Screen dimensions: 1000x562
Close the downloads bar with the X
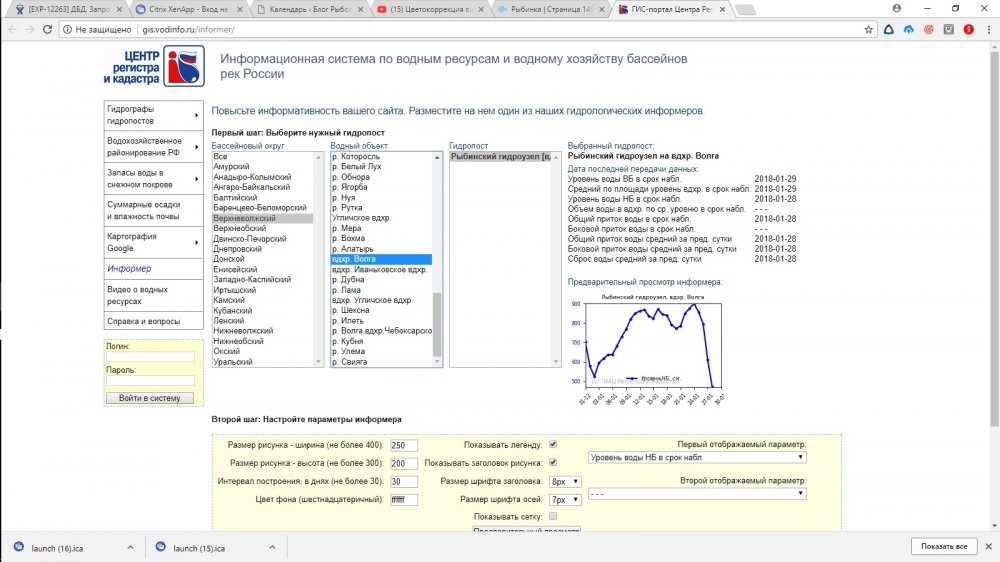(x=985, y=547)
